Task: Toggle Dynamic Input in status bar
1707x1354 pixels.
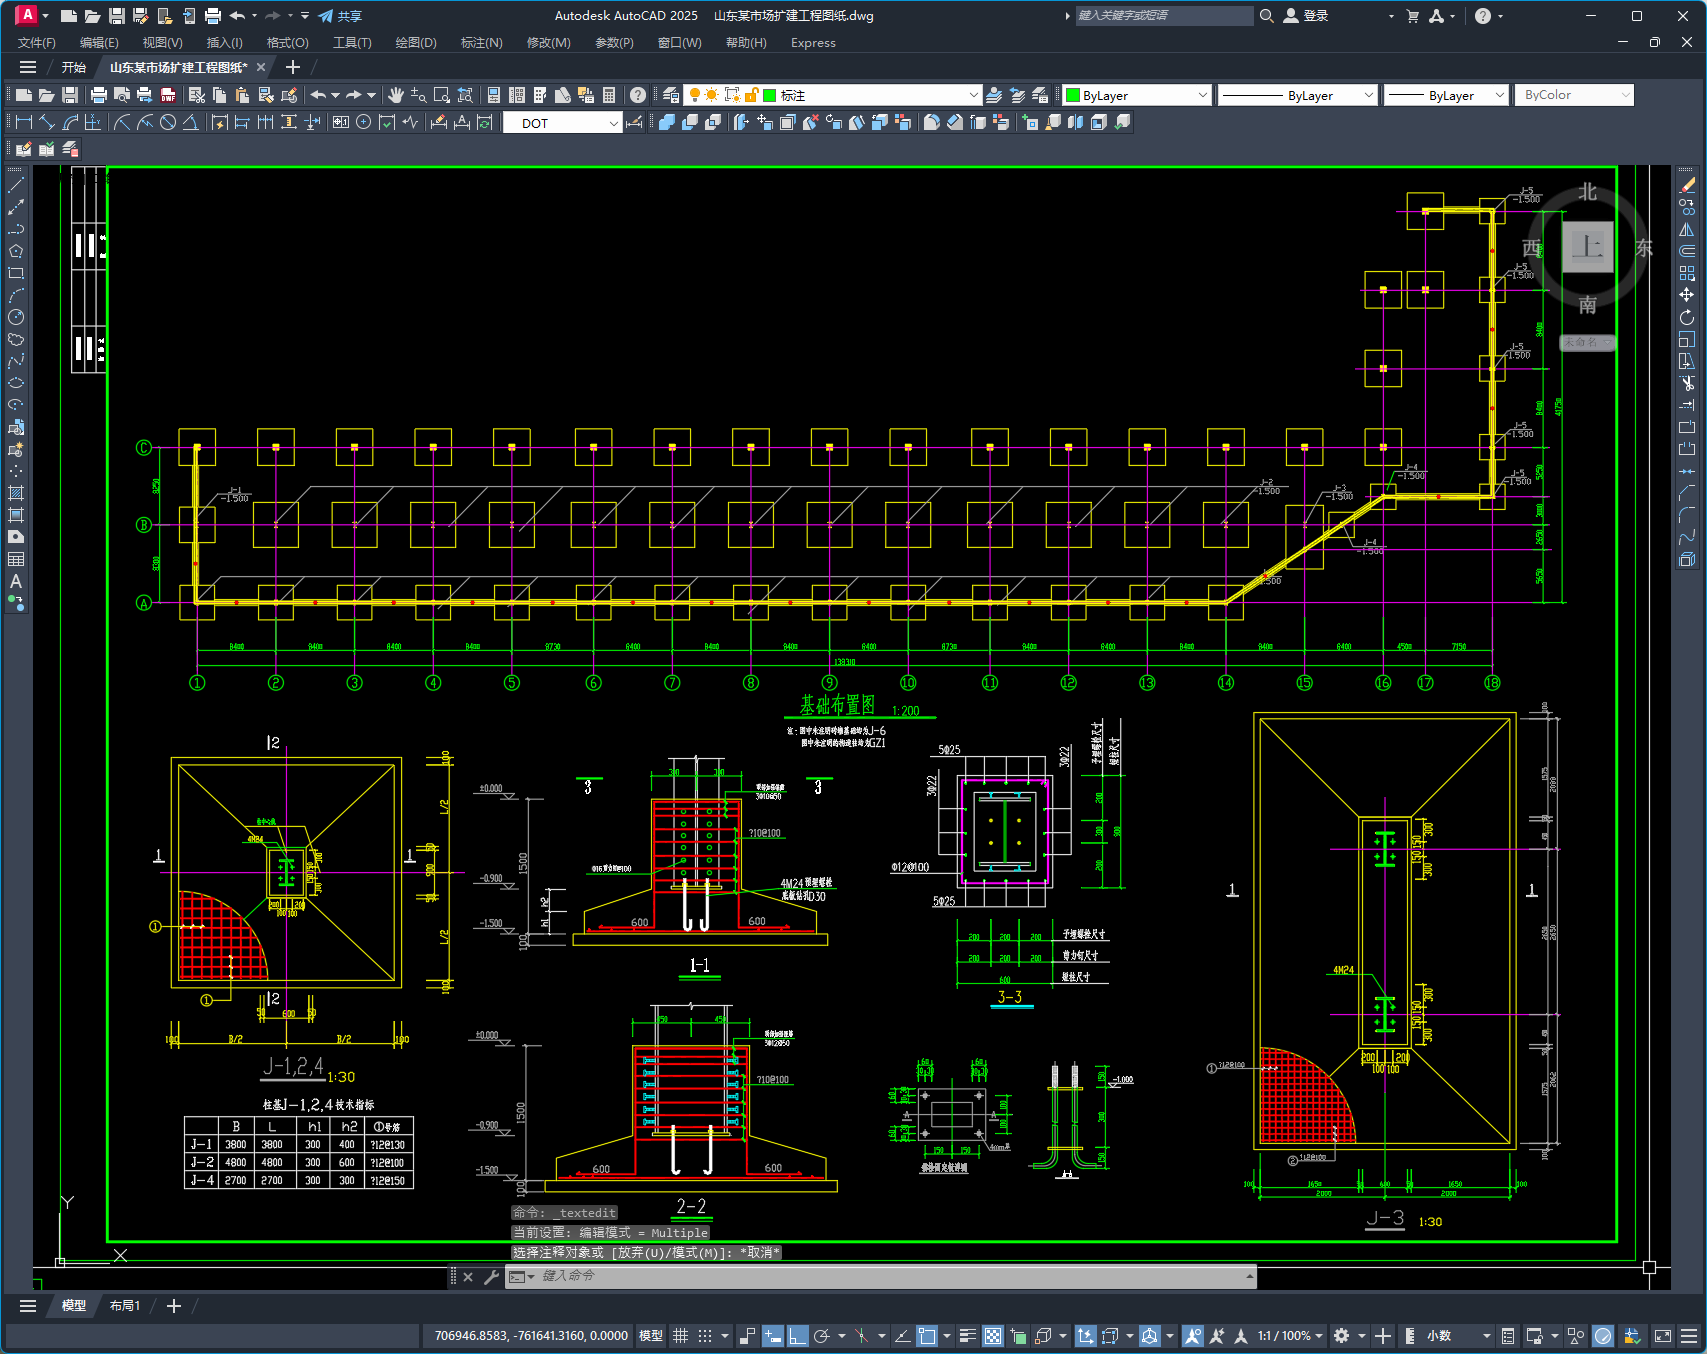Action: pyautogui.click(x=772, y=1335)
